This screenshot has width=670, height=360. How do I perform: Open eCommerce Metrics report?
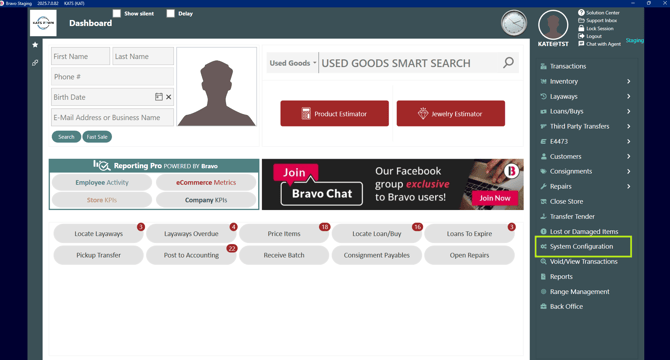tap(206, 182)
